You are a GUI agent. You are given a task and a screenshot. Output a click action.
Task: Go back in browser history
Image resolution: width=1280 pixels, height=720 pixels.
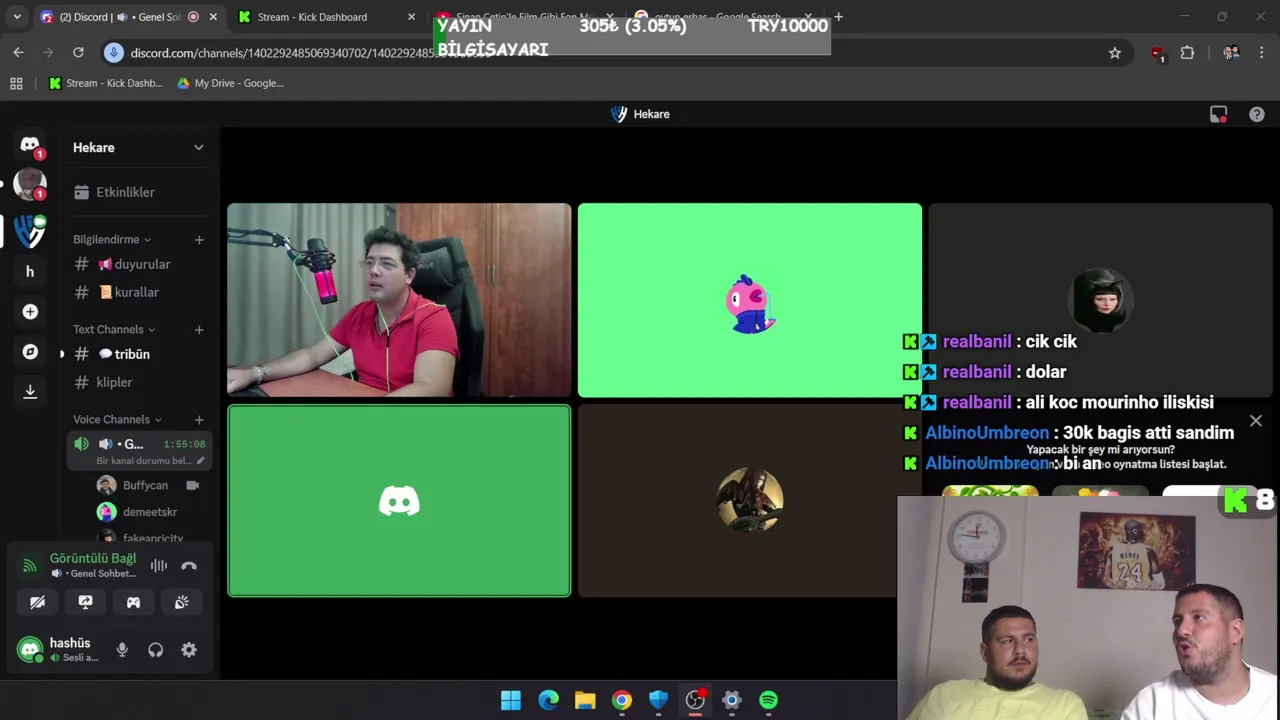(18, 52)
